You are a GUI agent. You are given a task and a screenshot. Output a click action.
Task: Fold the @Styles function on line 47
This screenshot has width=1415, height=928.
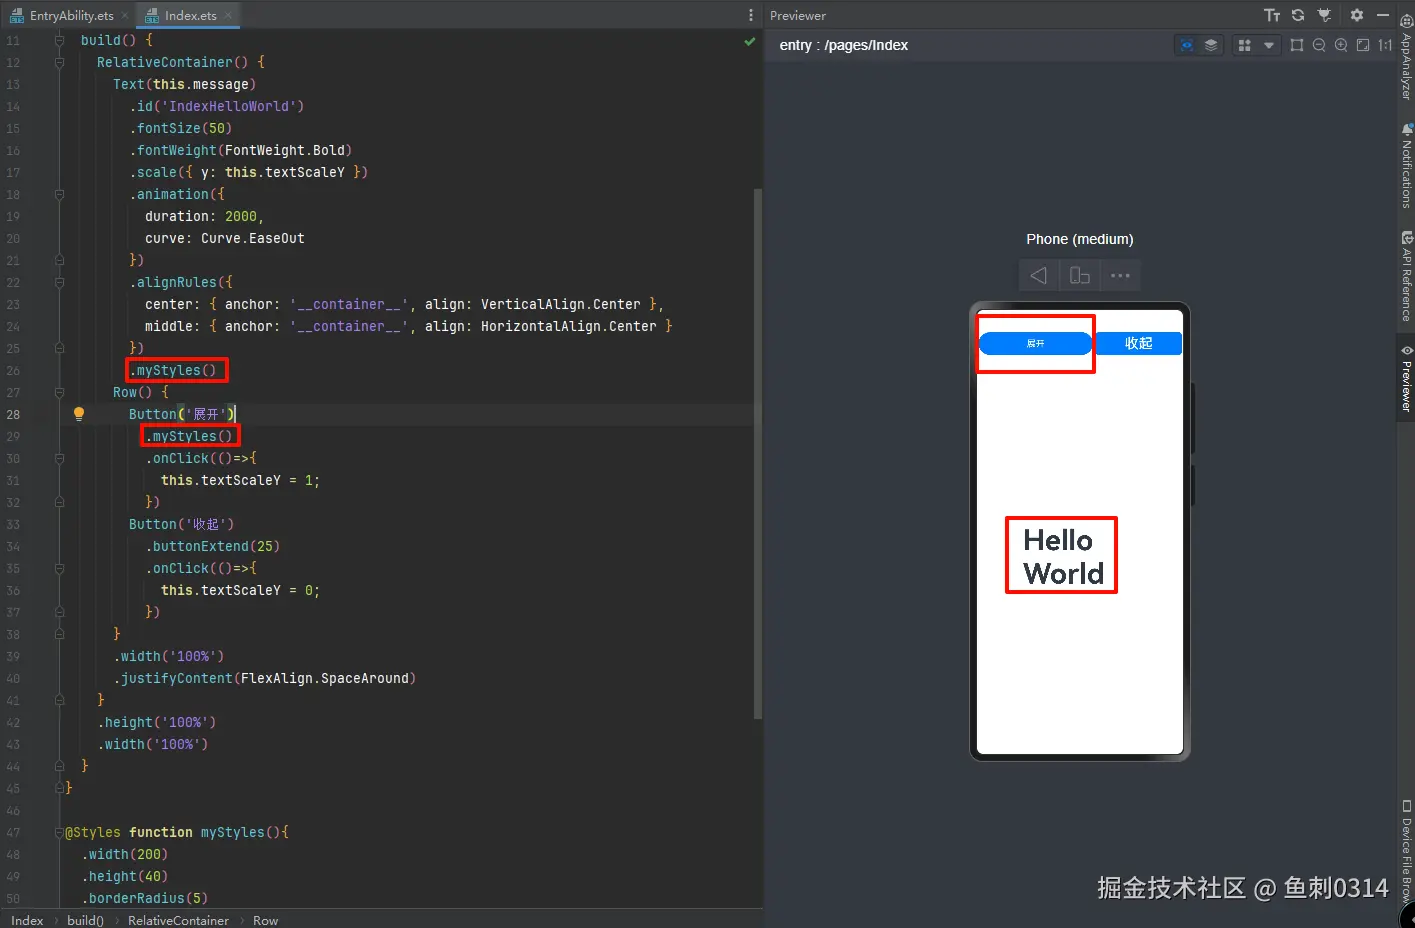point(59,832)
